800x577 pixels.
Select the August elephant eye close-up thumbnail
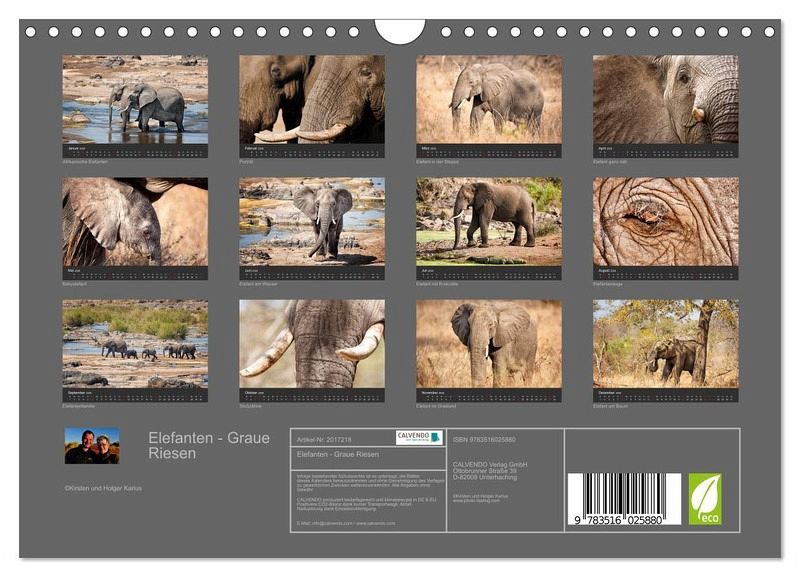coord(665,221)
